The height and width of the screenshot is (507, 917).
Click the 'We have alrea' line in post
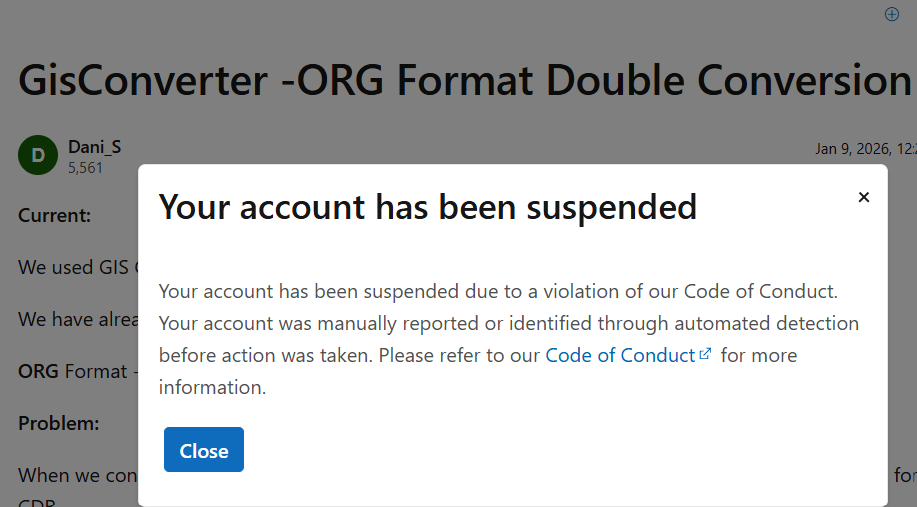pyautogui.click(x=75, y=319)
